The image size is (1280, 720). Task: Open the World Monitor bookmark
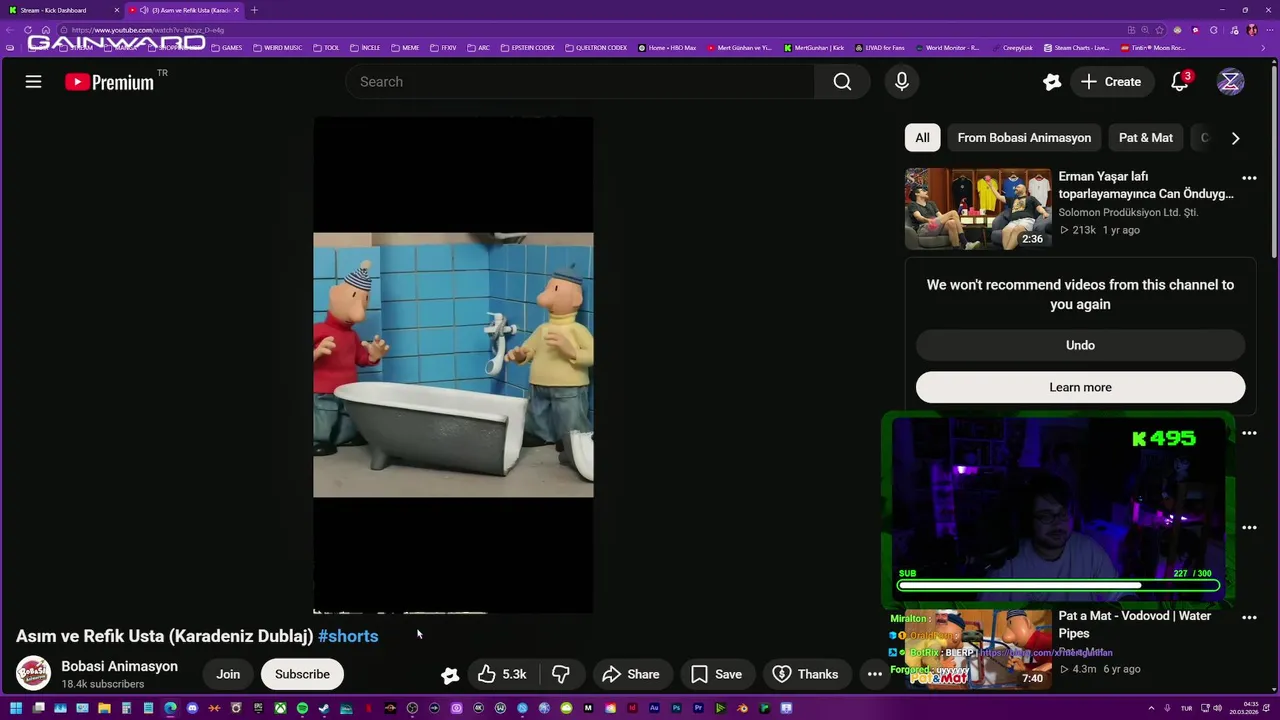946,48
